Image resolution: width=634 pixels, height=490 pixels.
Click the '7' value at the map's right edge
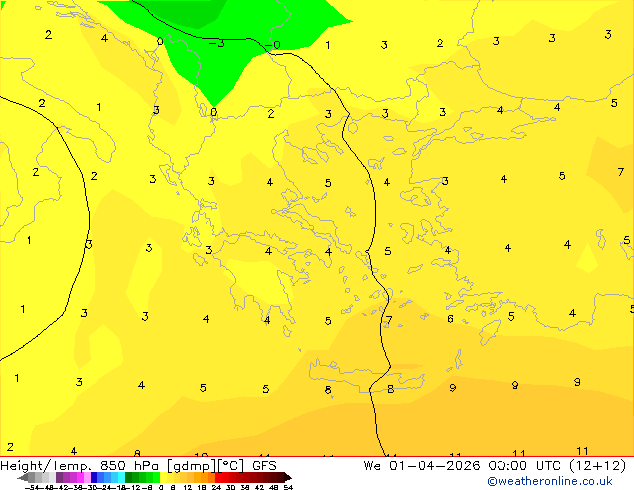pyautogui.click(x=621, y=172)
